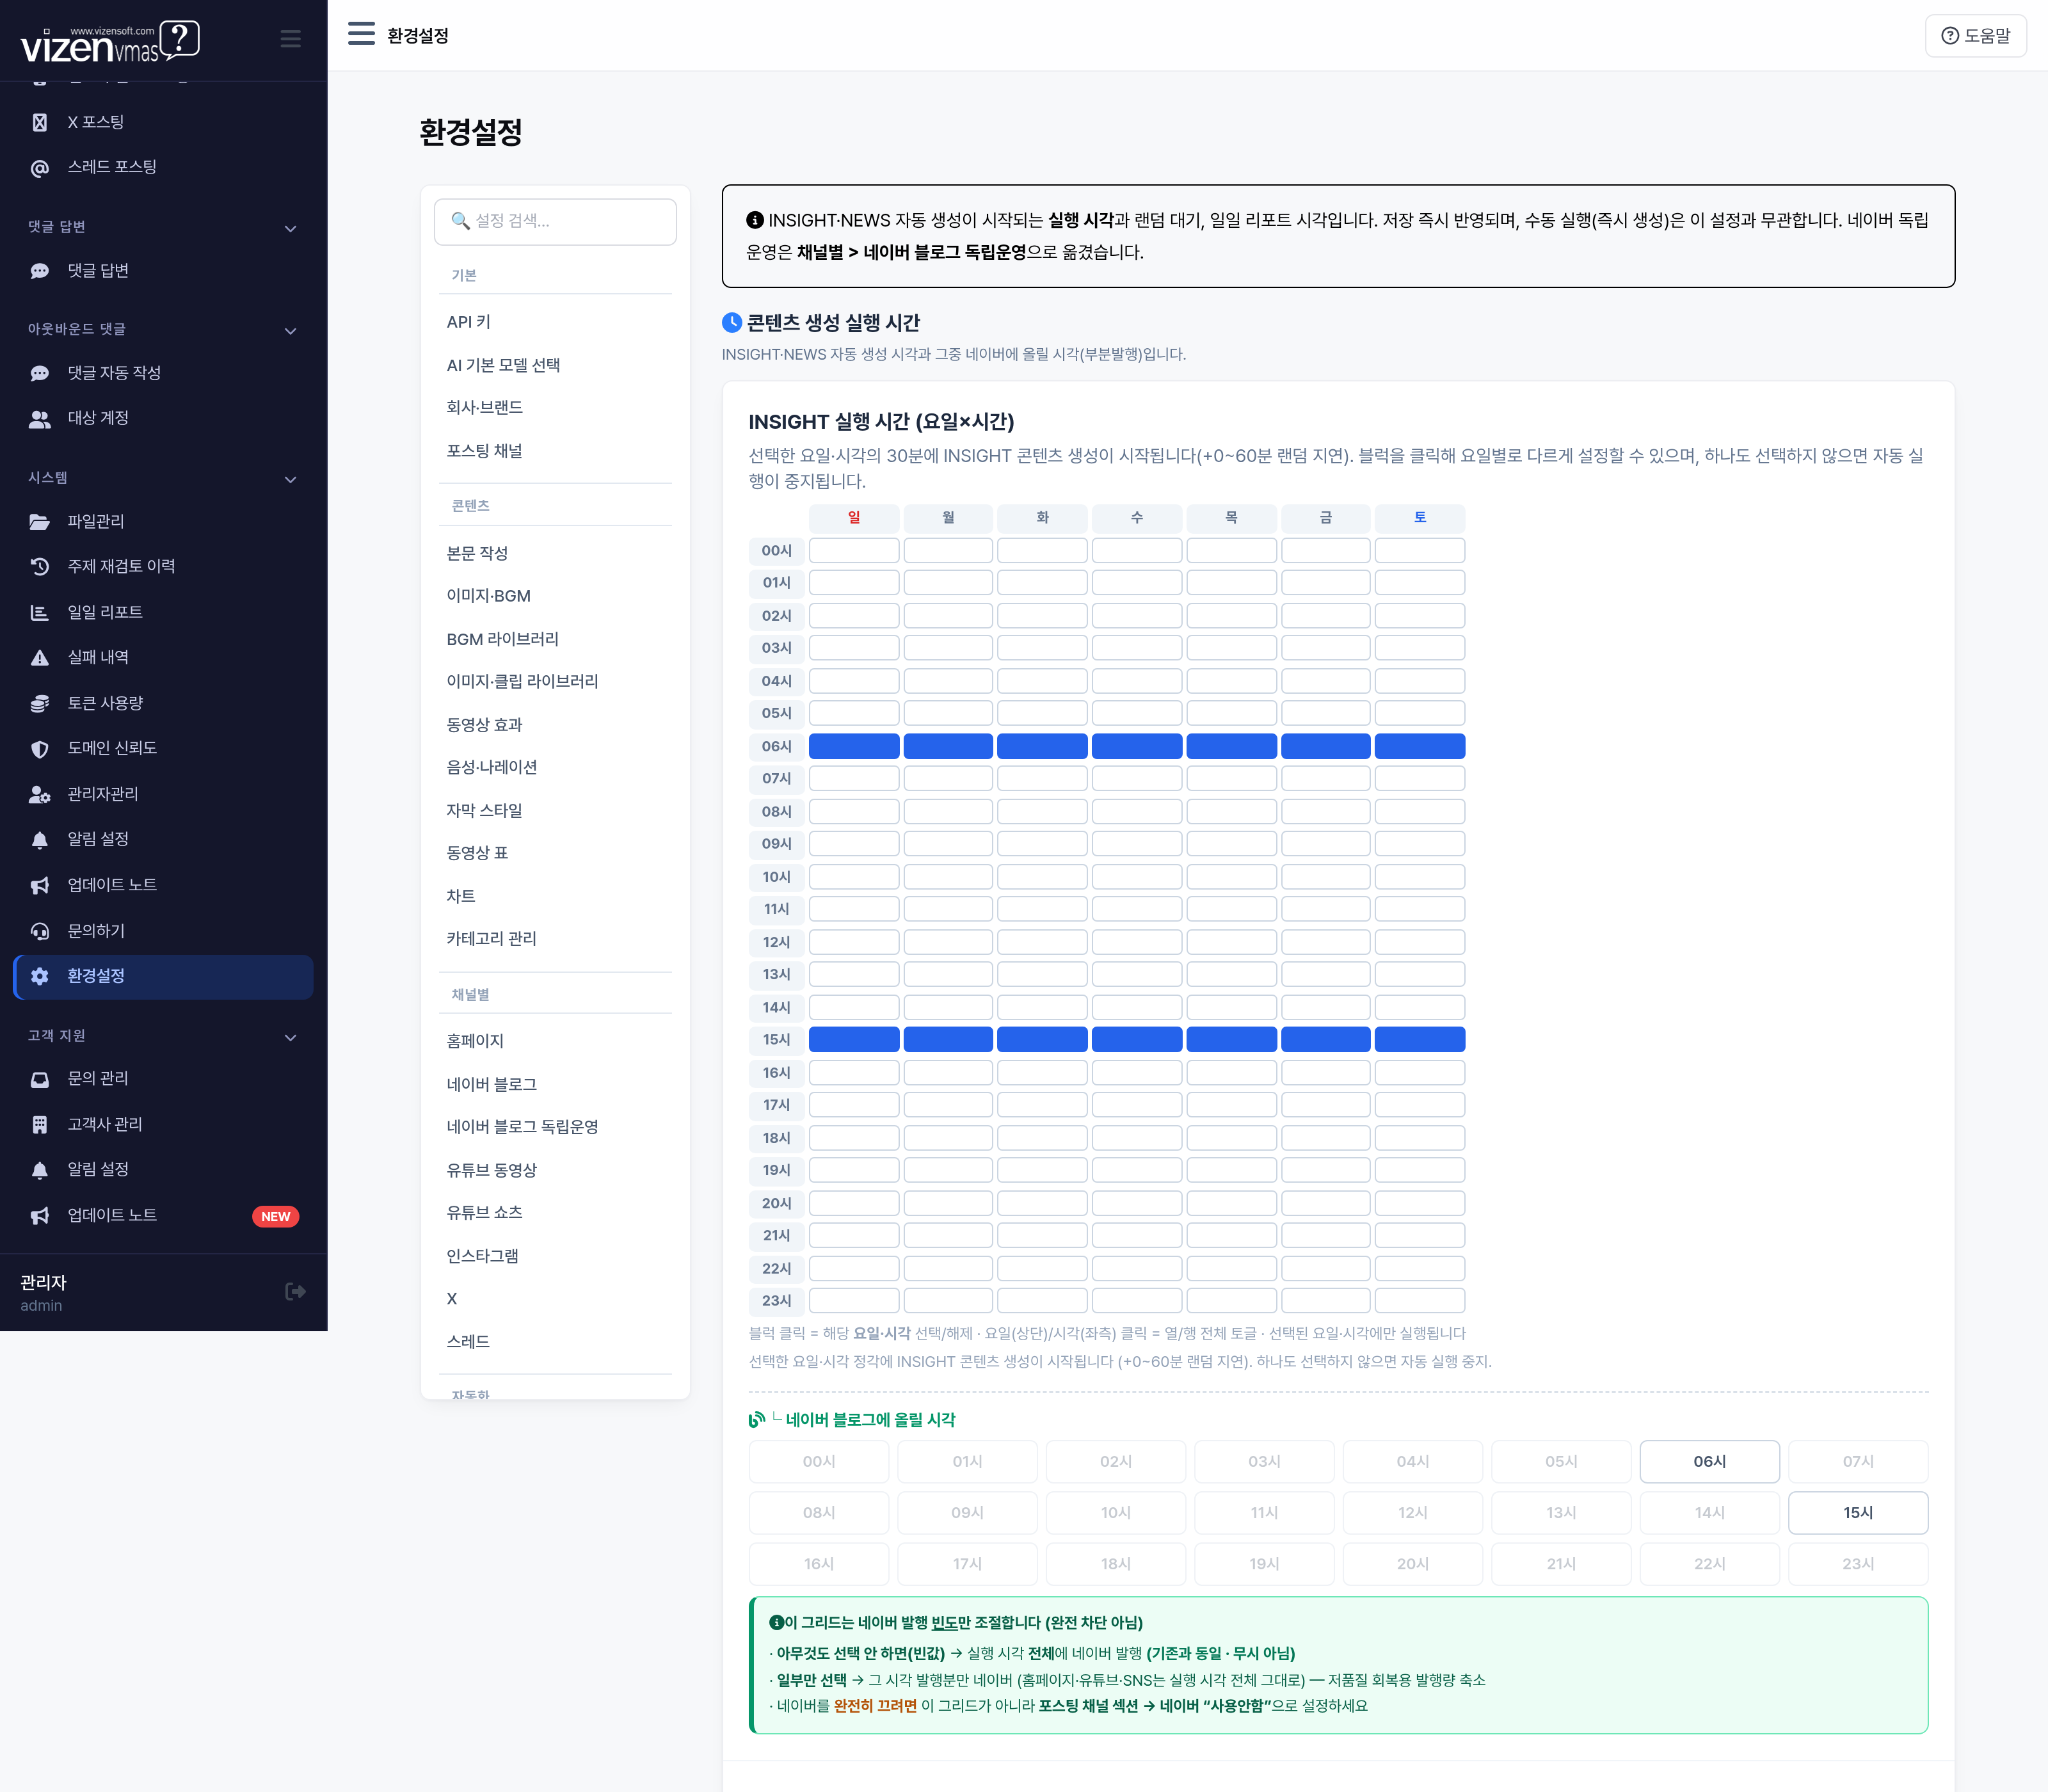Collapse the 시스템 sidebar section
2048x1792 pixels.
(x=290, y=479)
